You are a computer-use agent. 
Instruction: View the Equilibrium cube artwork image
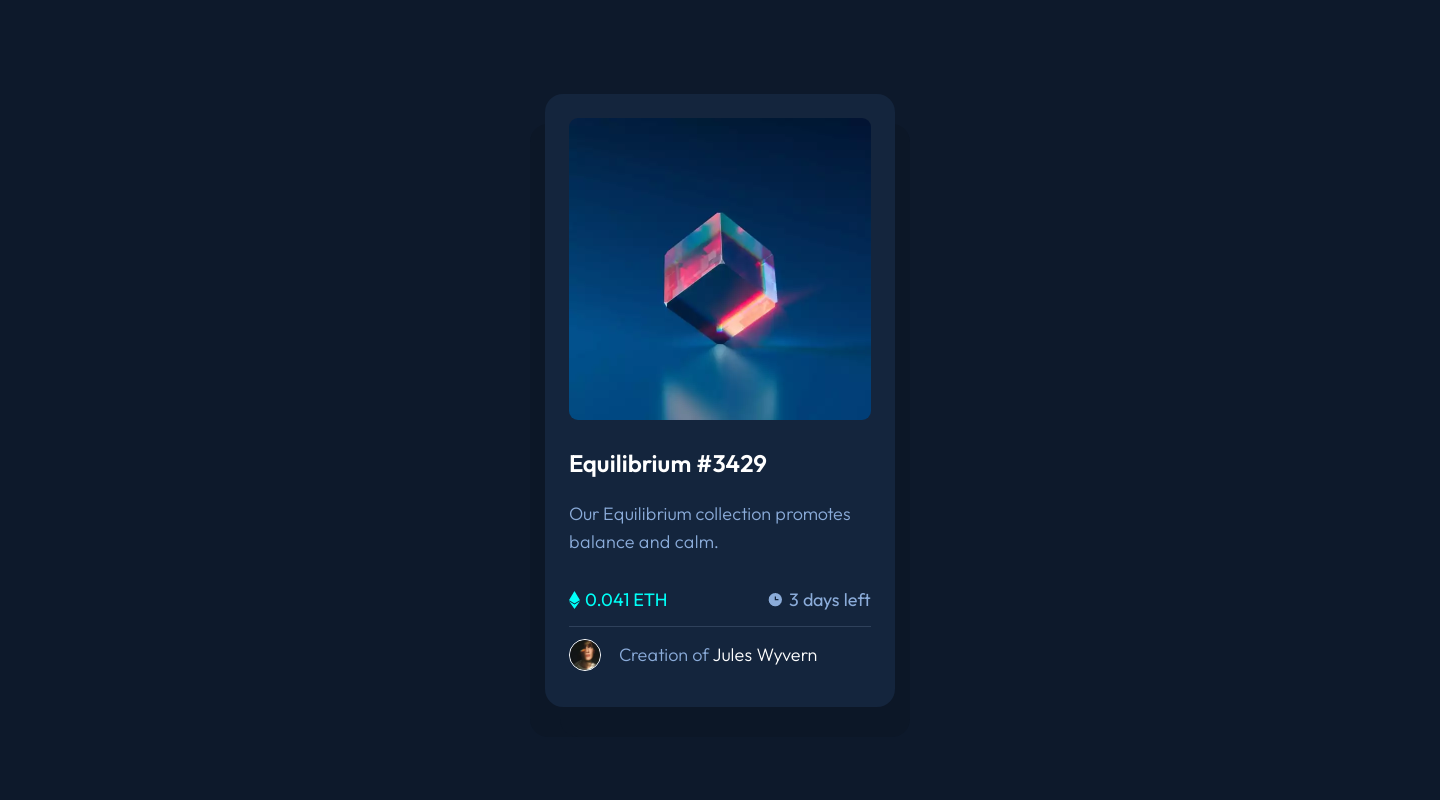pyautogui.click(x=720, y=269)
